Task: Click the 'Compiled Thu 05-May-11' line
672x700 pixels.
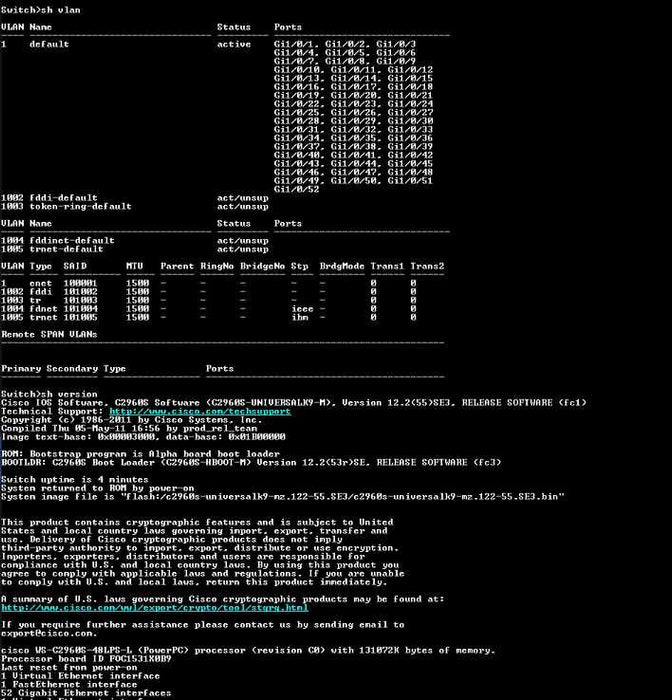Action: (x=129, y=428)
